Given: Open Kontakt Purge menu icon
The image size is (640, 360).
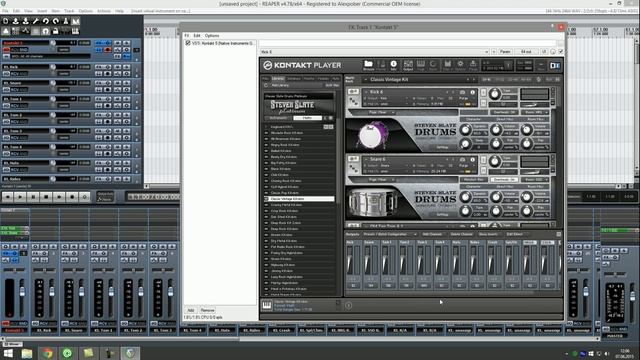Looking at the screenshot, I should click(473, 65).
